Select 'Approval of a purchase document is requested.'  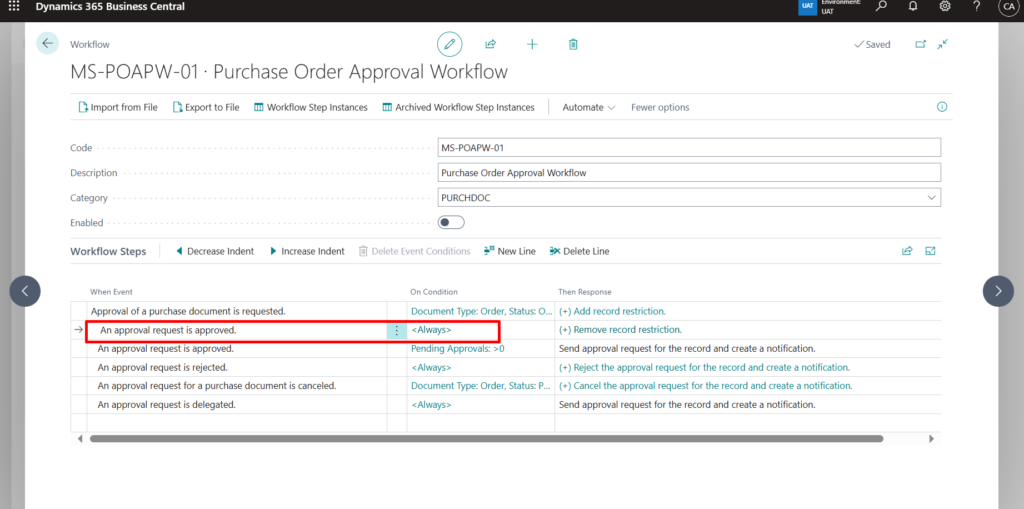click(x=188, y=311)
